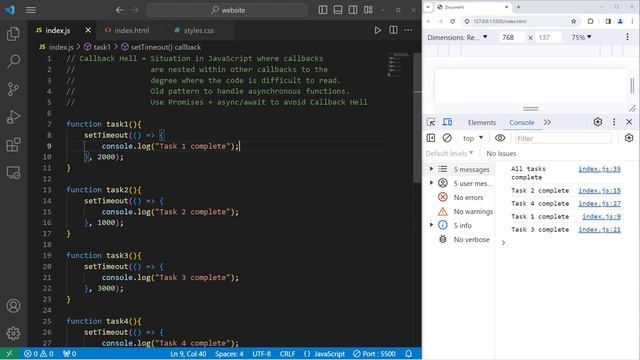Toggle primary side bar layout button
Viewport: 640px width, 360px height.
tap(322, 10)
